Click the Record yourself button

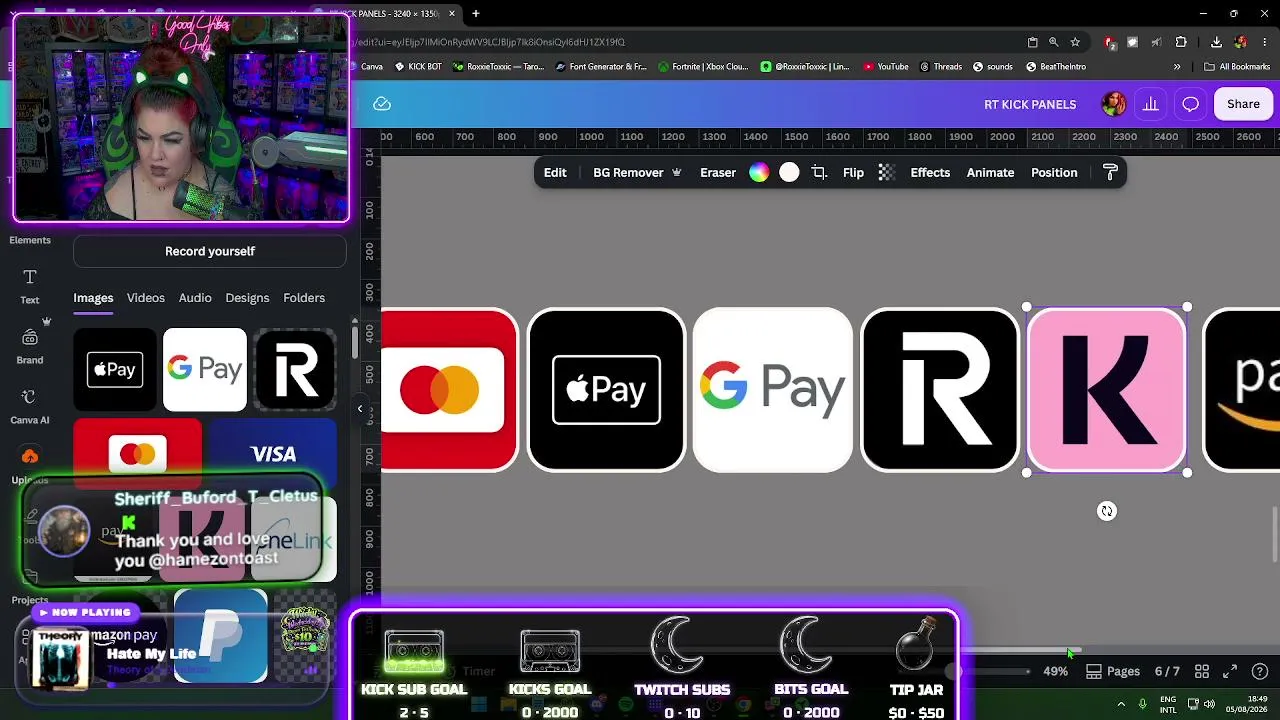click(x=210, y=251)
